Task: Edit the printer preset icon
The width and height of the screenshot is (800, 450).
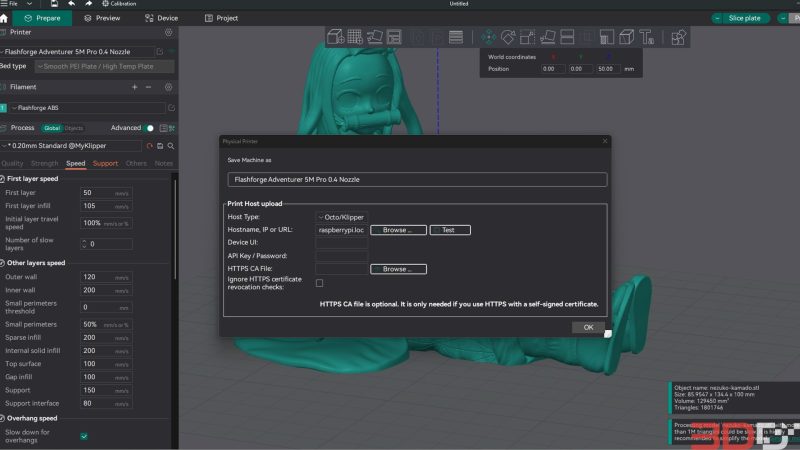Action: click(x=160, y=52)
